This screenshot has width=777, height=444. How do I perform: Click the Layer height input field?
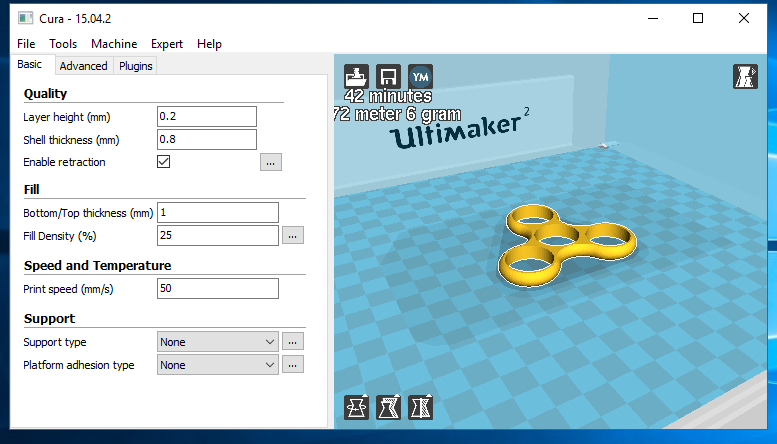[x=207, y=116]
